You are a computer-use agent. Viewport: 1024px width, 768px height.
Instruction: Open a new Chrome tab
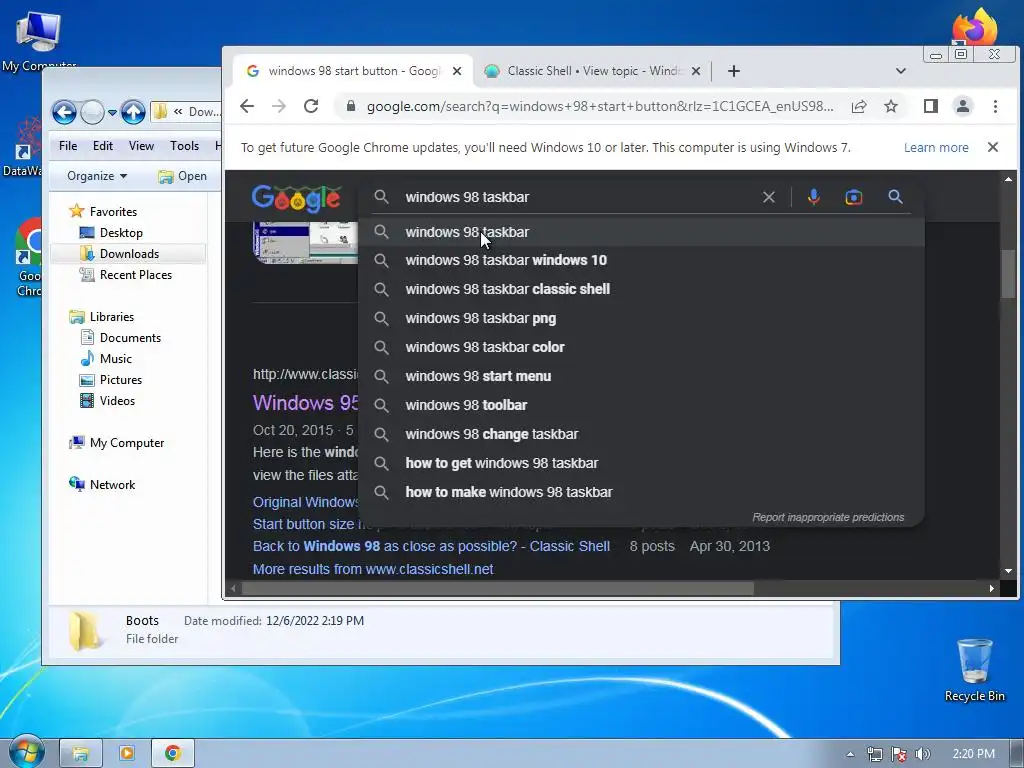click(734, 71)
